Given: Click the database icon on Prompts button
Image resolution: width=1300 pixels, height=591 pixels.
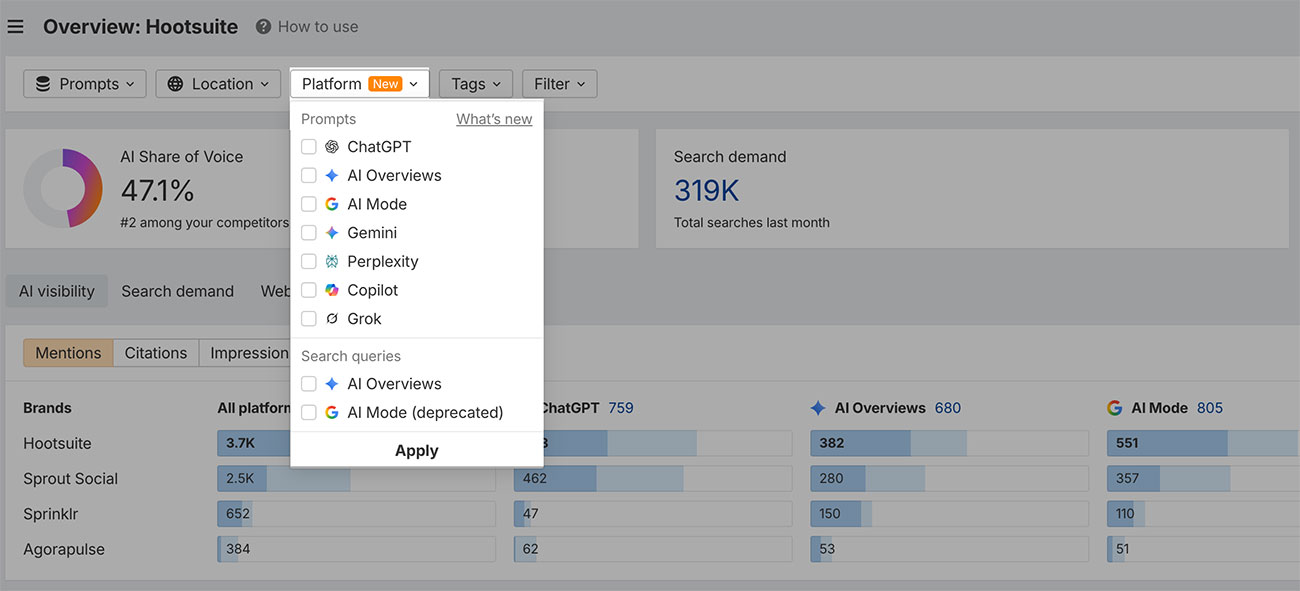Looking at the screenshot, I should (43, 84).
